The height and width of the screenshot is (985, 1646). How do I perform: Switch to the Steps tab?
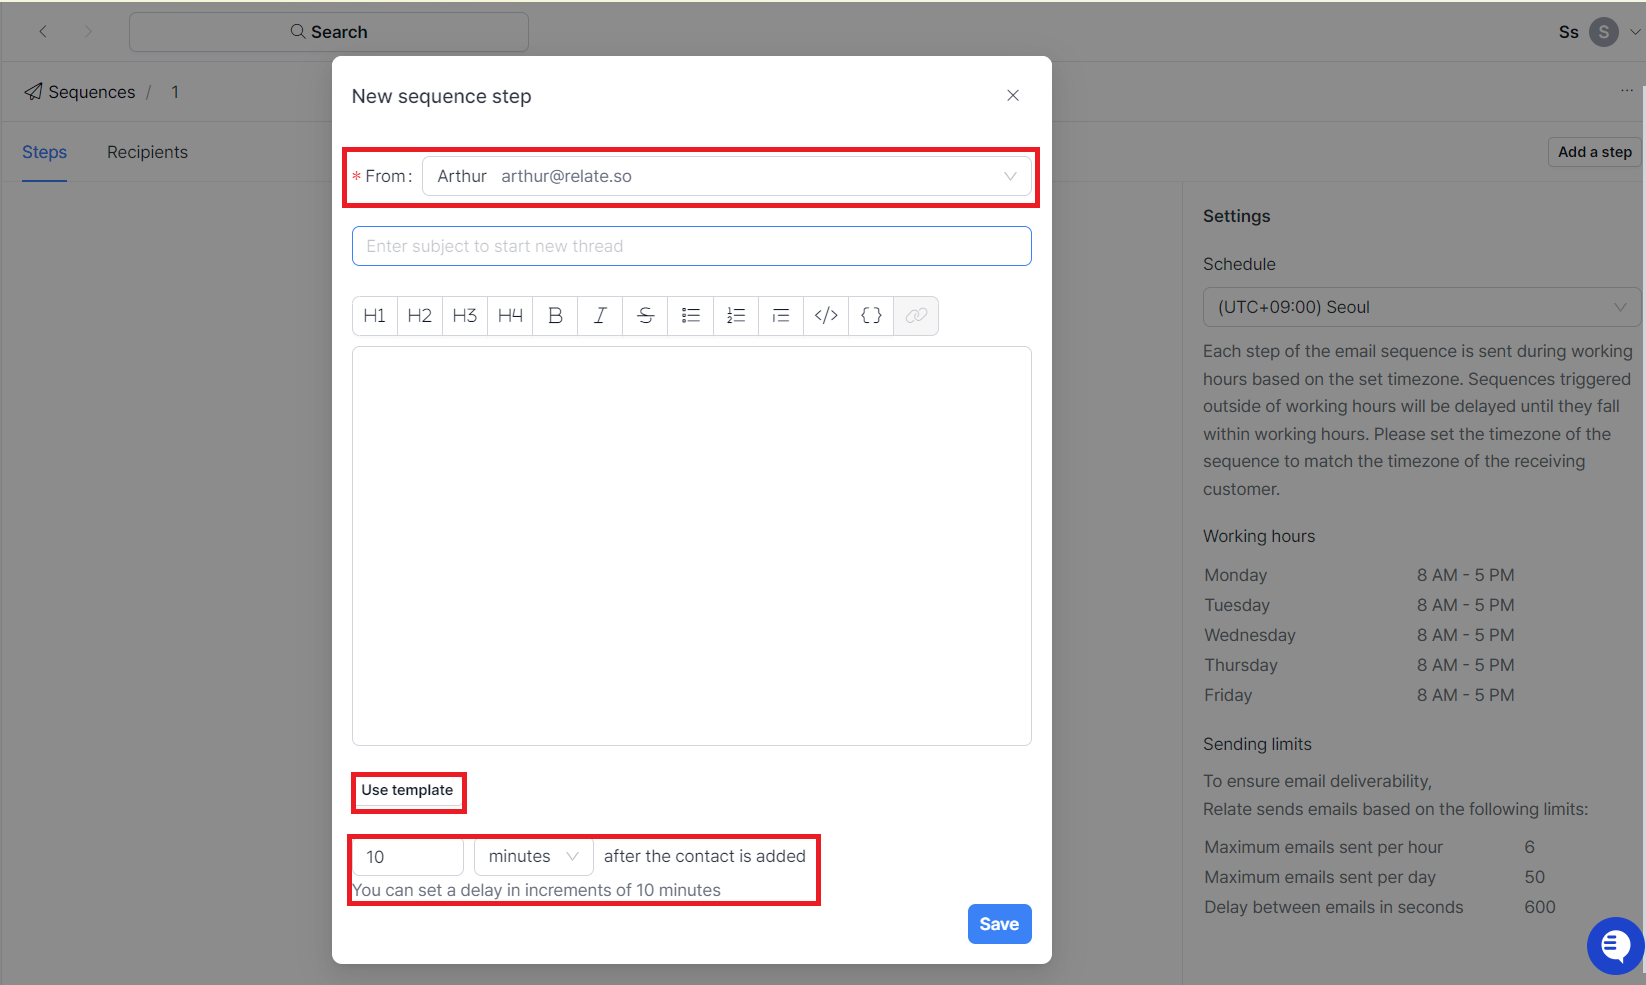tap(44, 152)
